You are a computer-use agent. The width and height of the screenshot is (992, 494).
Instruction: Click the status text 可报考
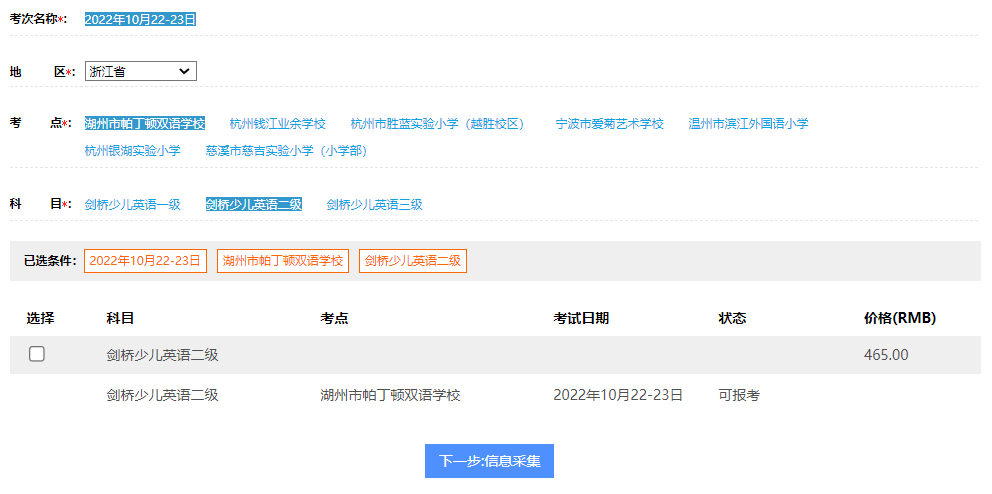739,395
